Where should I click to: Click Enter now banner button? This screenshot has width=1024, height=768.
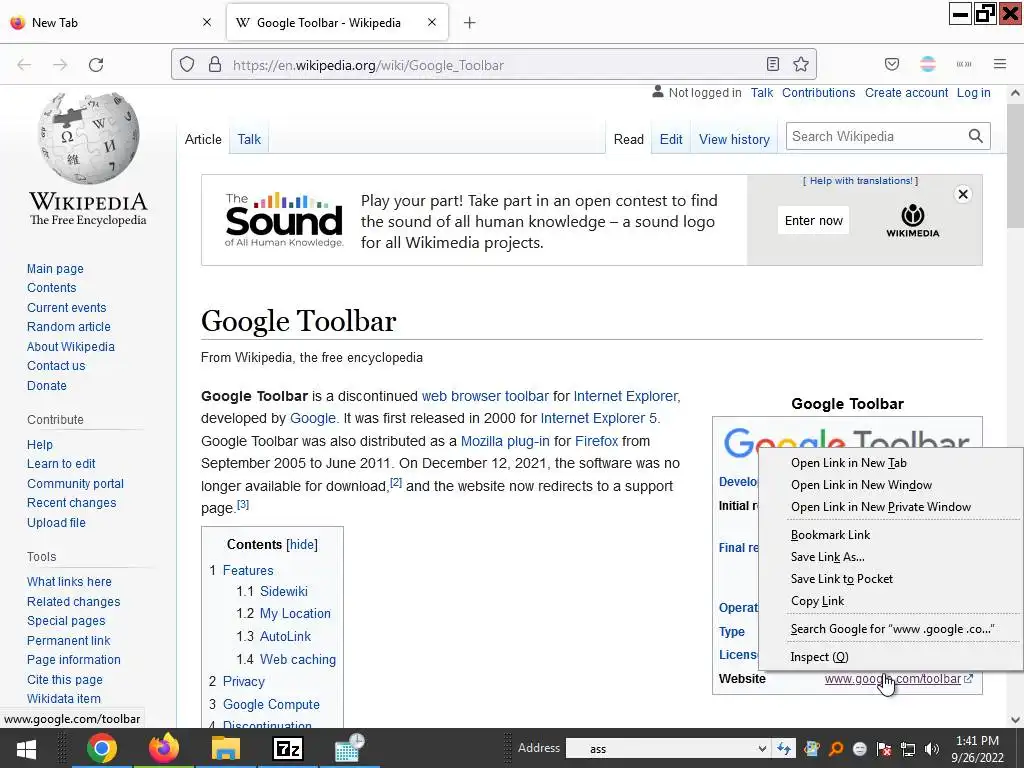(814, 221)
